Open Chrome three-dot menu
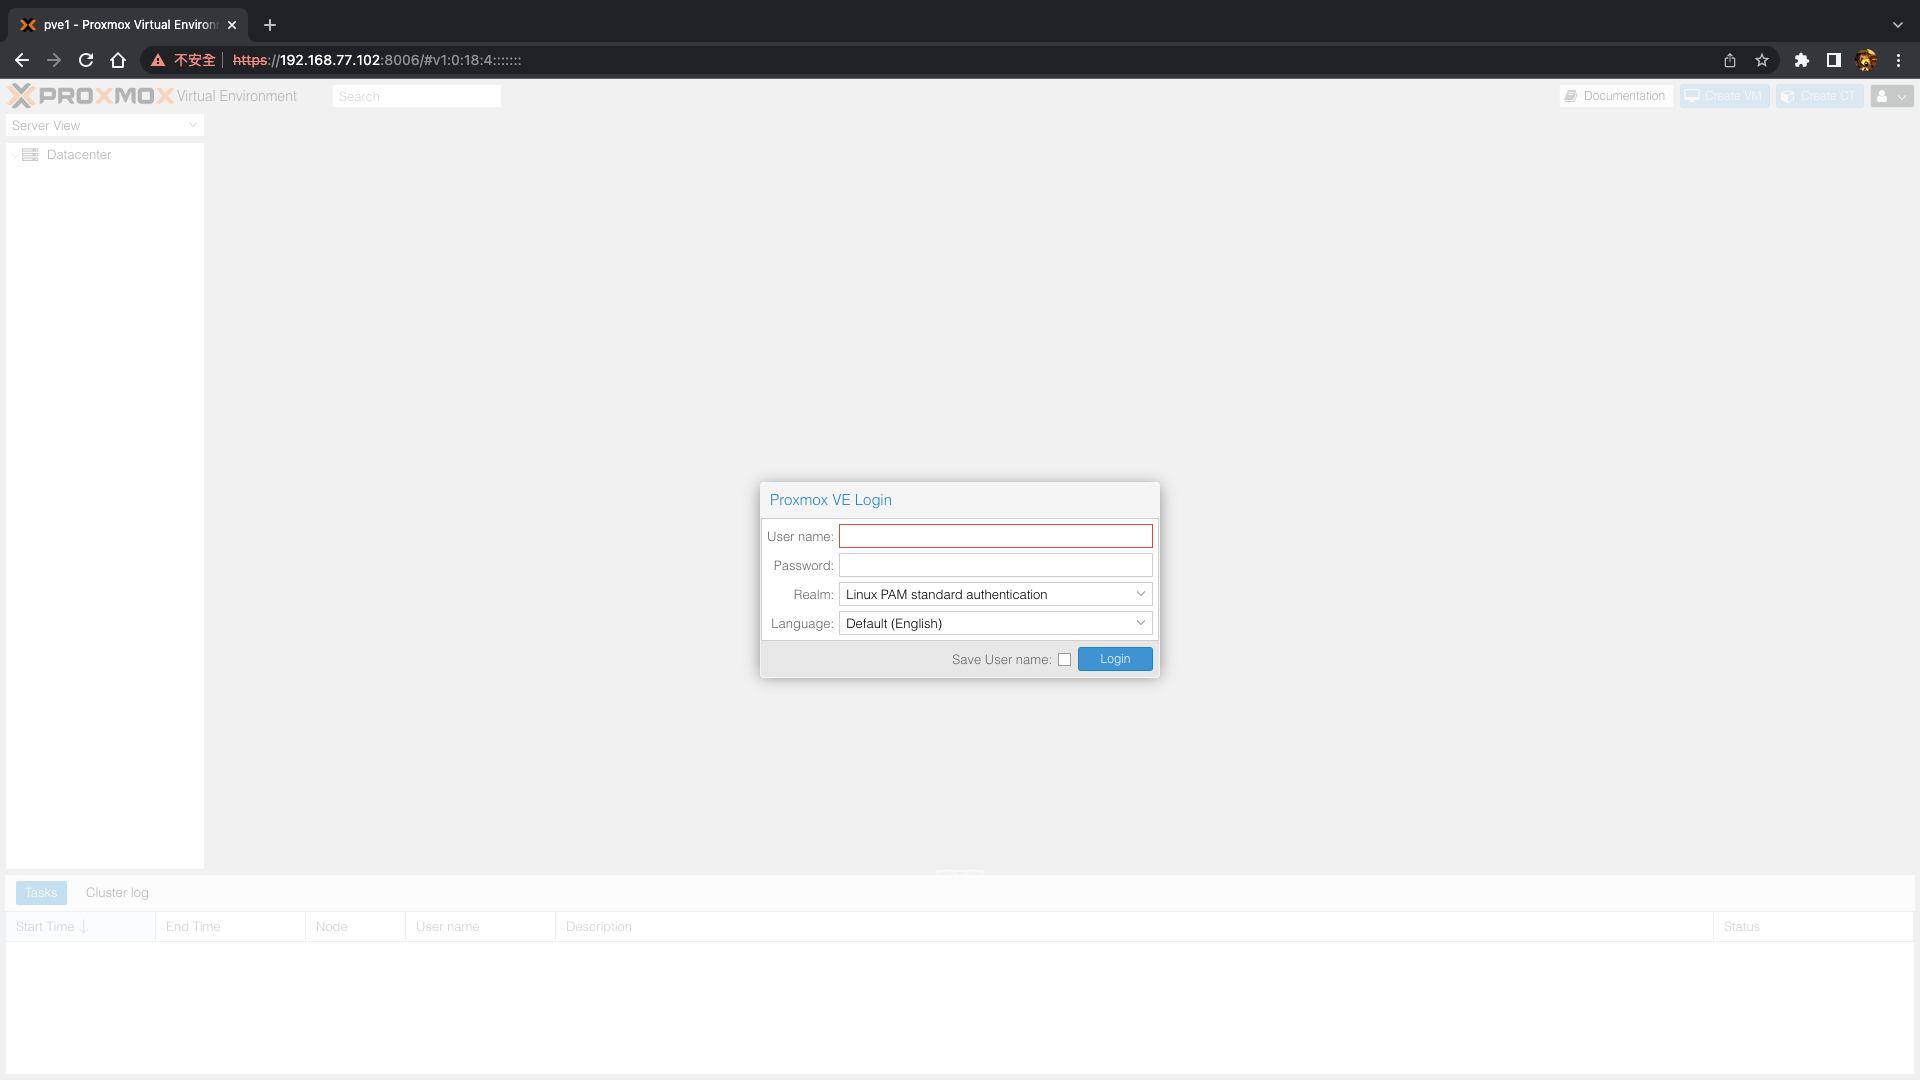 (1898, 60)
